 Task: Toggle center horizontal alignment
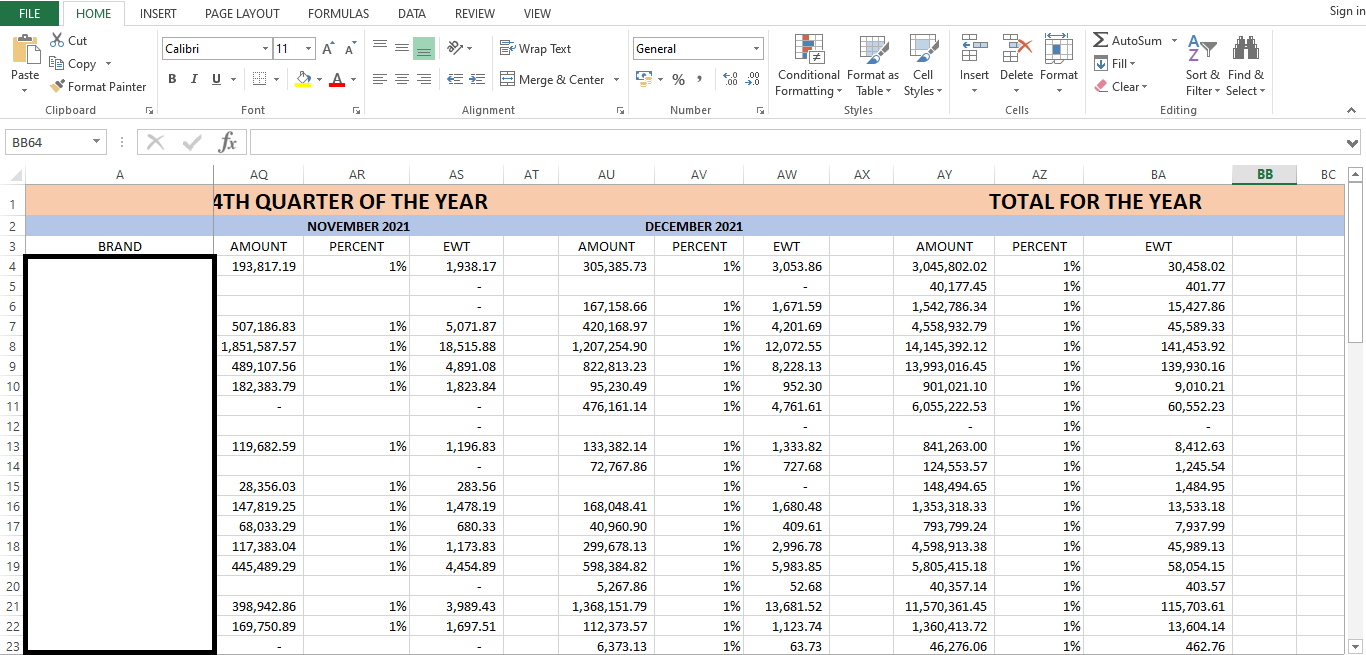[402, 79]
